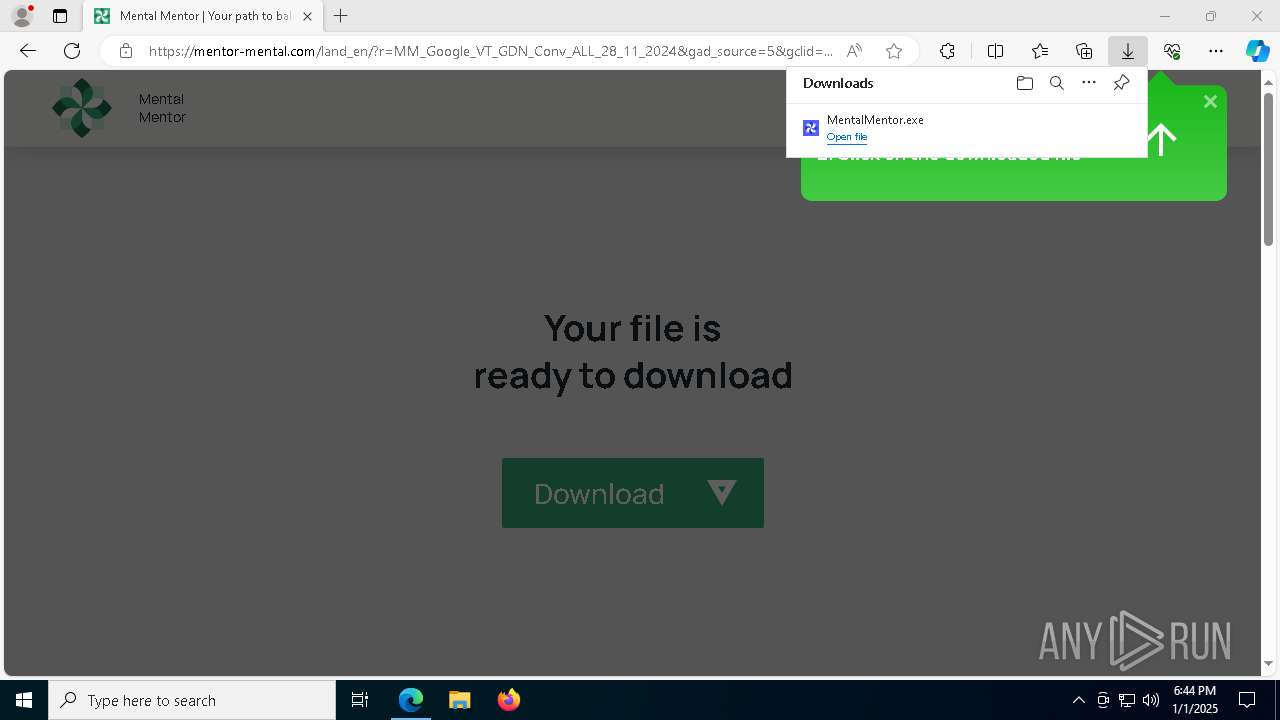View site information lock icon
This screenshot has height=720, width=1280.
pyautogui.click(x=126, y=51)
